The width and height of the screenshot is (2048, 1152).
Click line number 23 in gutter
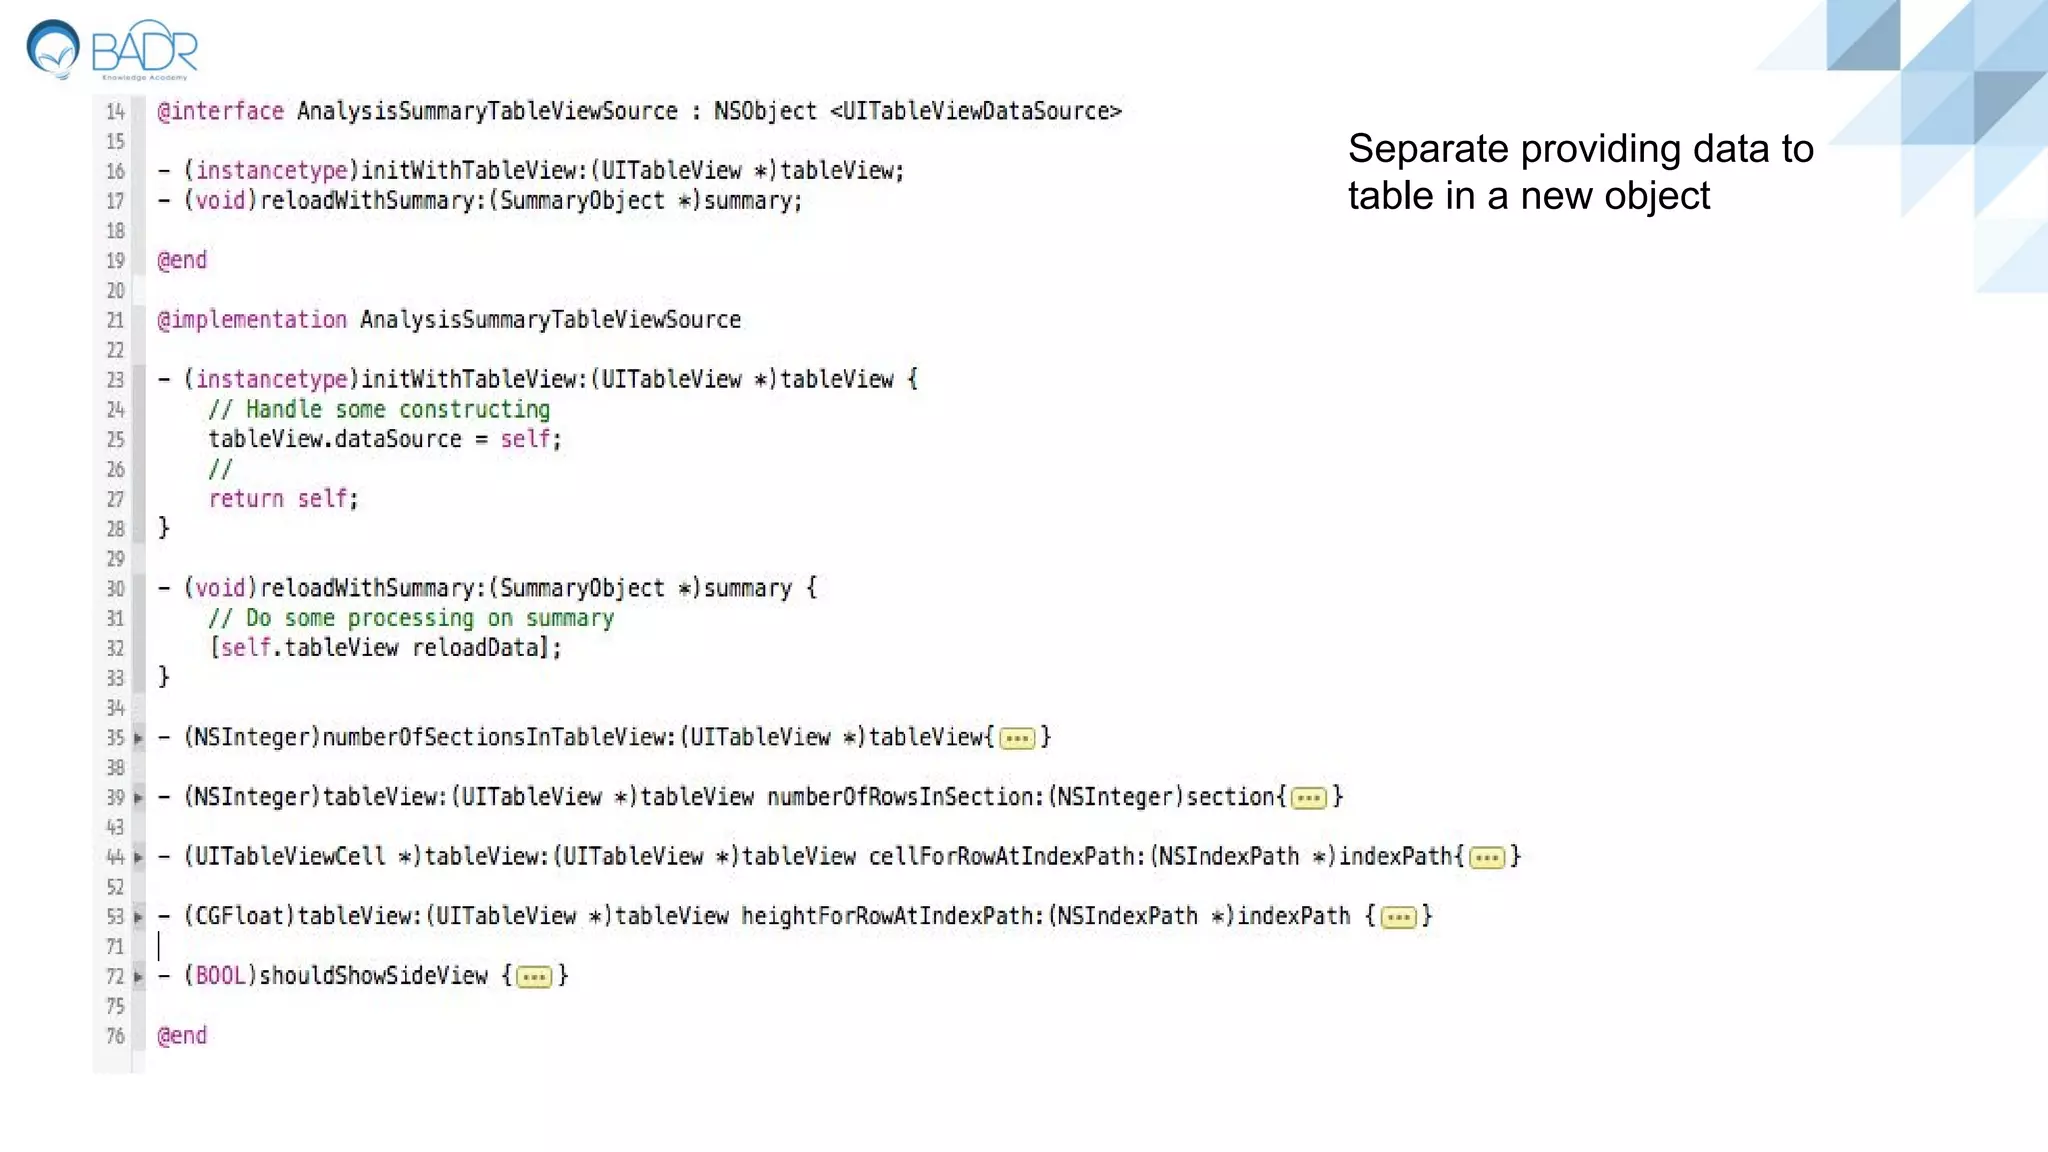click(x=116, y=380)
